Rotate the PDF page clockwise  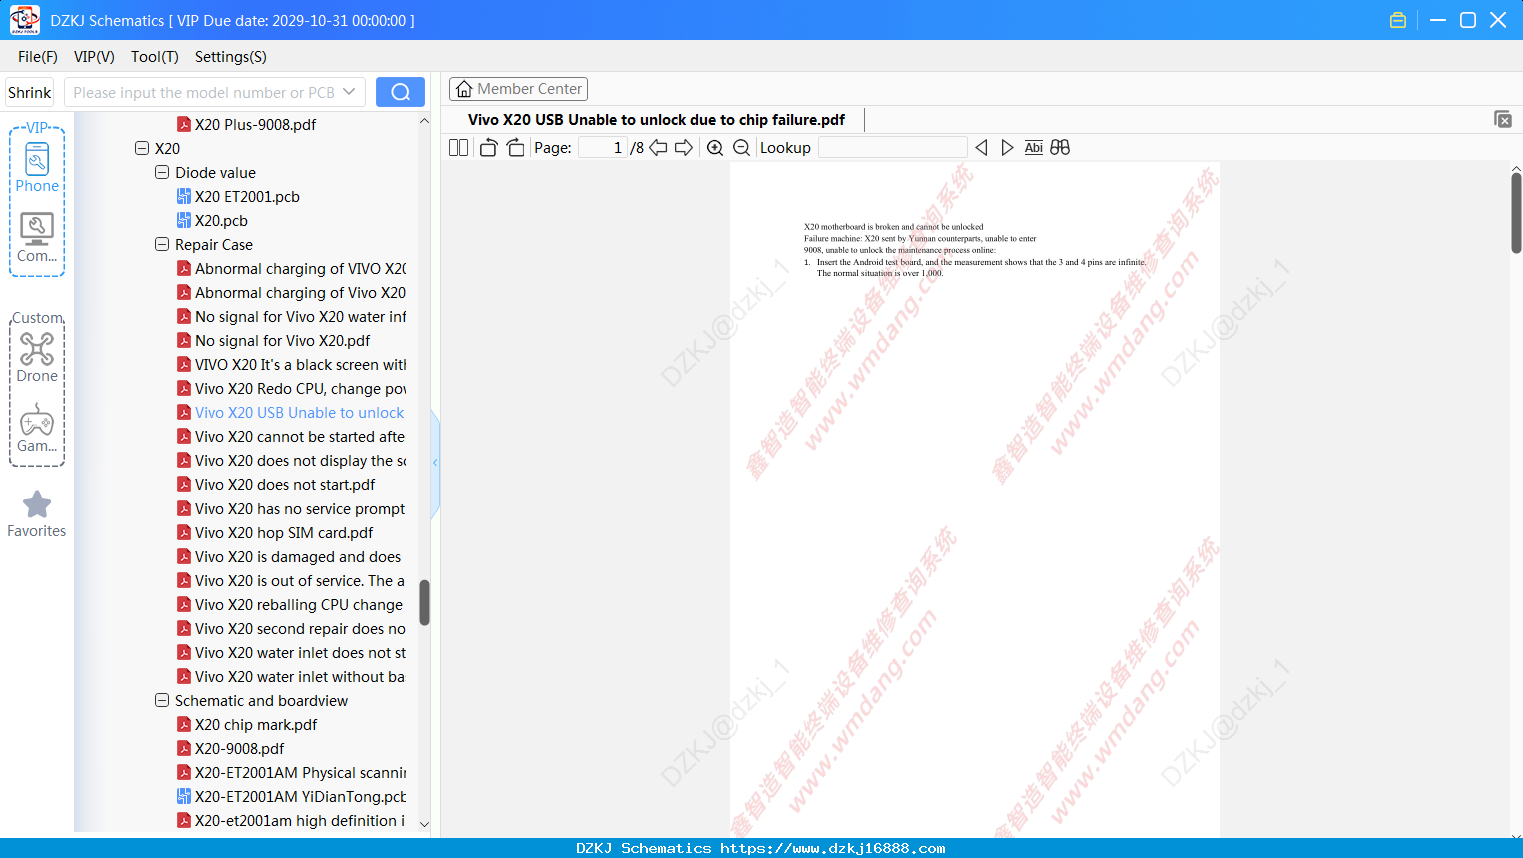[x=515, y=148]
